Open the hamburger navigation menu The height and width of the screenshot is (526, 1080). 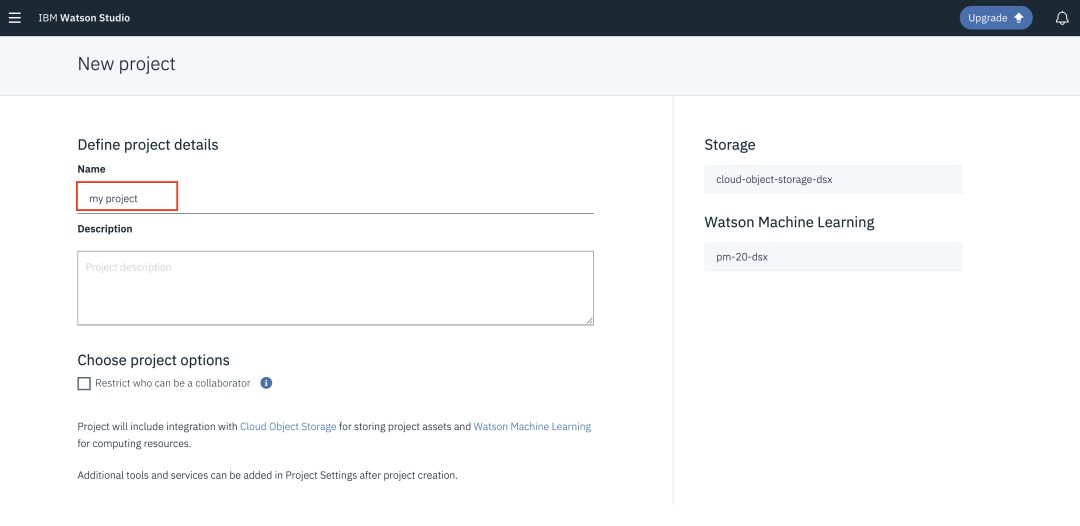[x=14, y=18]
